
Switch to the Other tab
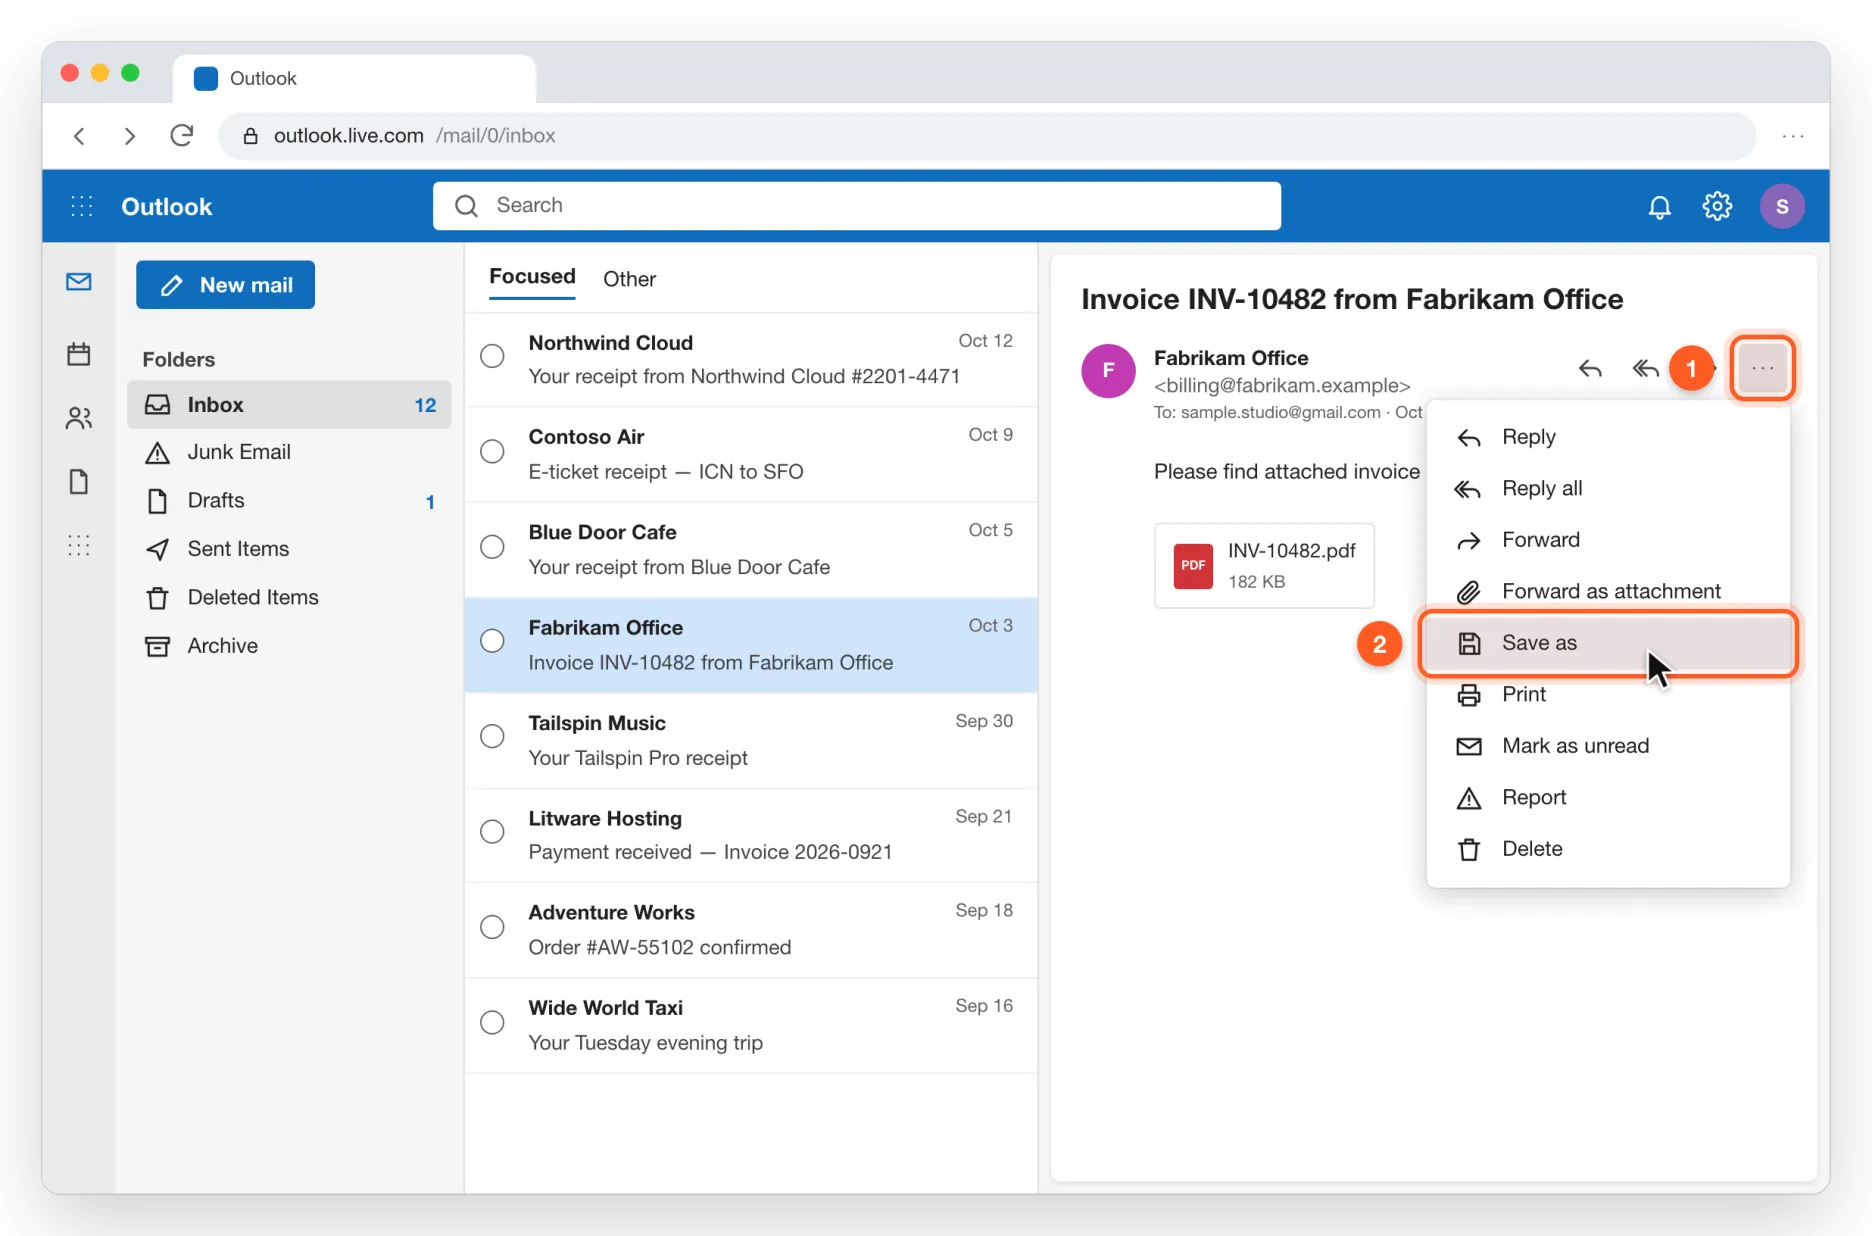(x=629, y=279)
